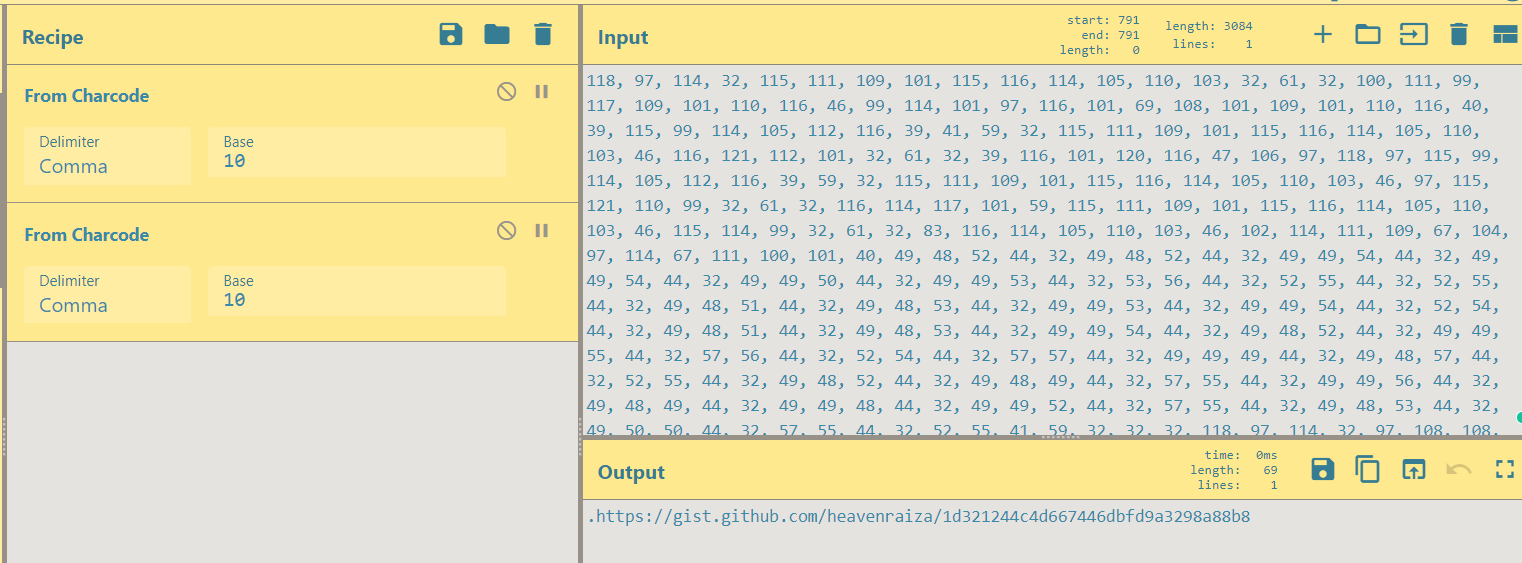Save output to a file

click(x=1323, y=469)
